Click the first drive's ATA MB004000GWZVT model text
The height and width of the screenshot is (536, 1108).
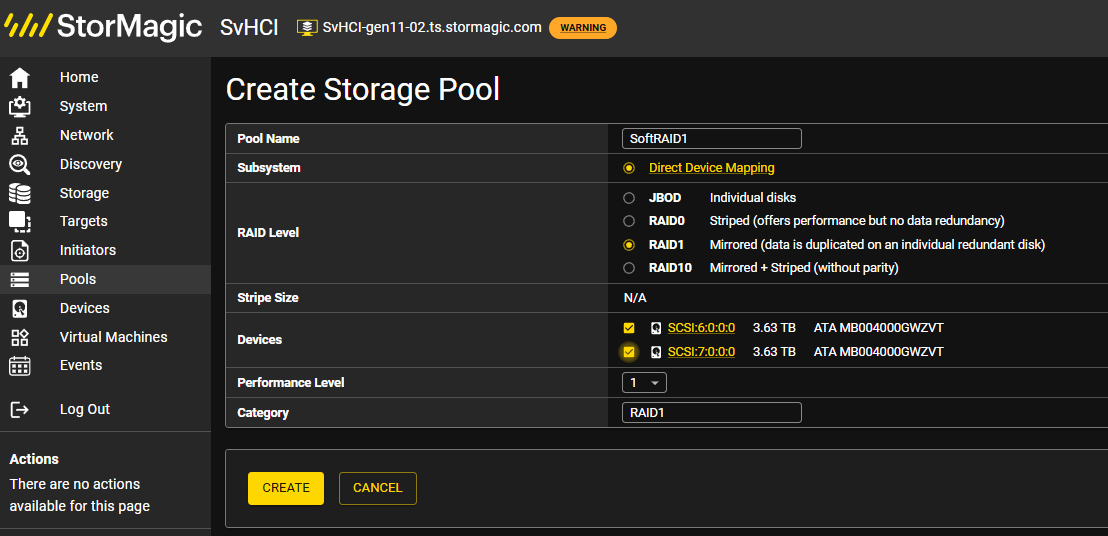(878, 328)
